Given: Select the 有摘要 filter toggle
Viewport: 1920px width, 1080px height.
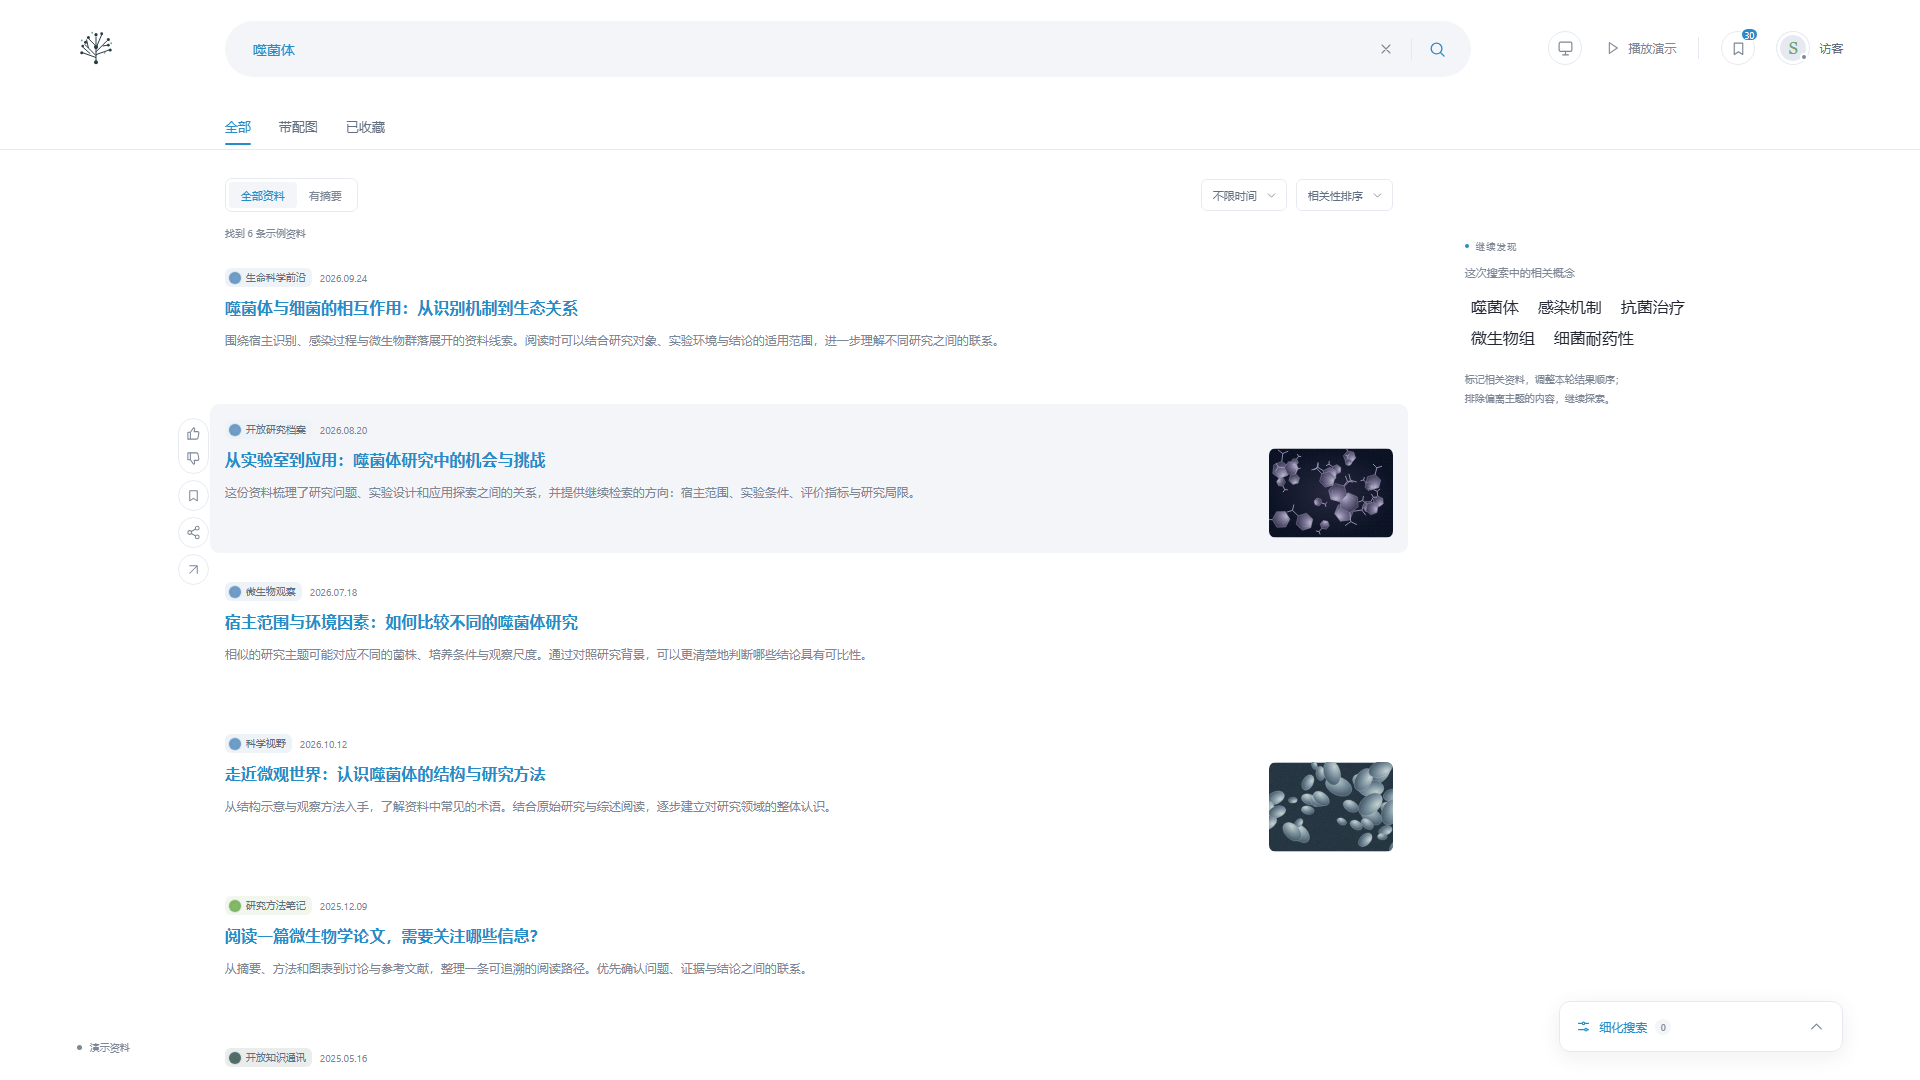Looking at the screenshot, I should point(325,195).
